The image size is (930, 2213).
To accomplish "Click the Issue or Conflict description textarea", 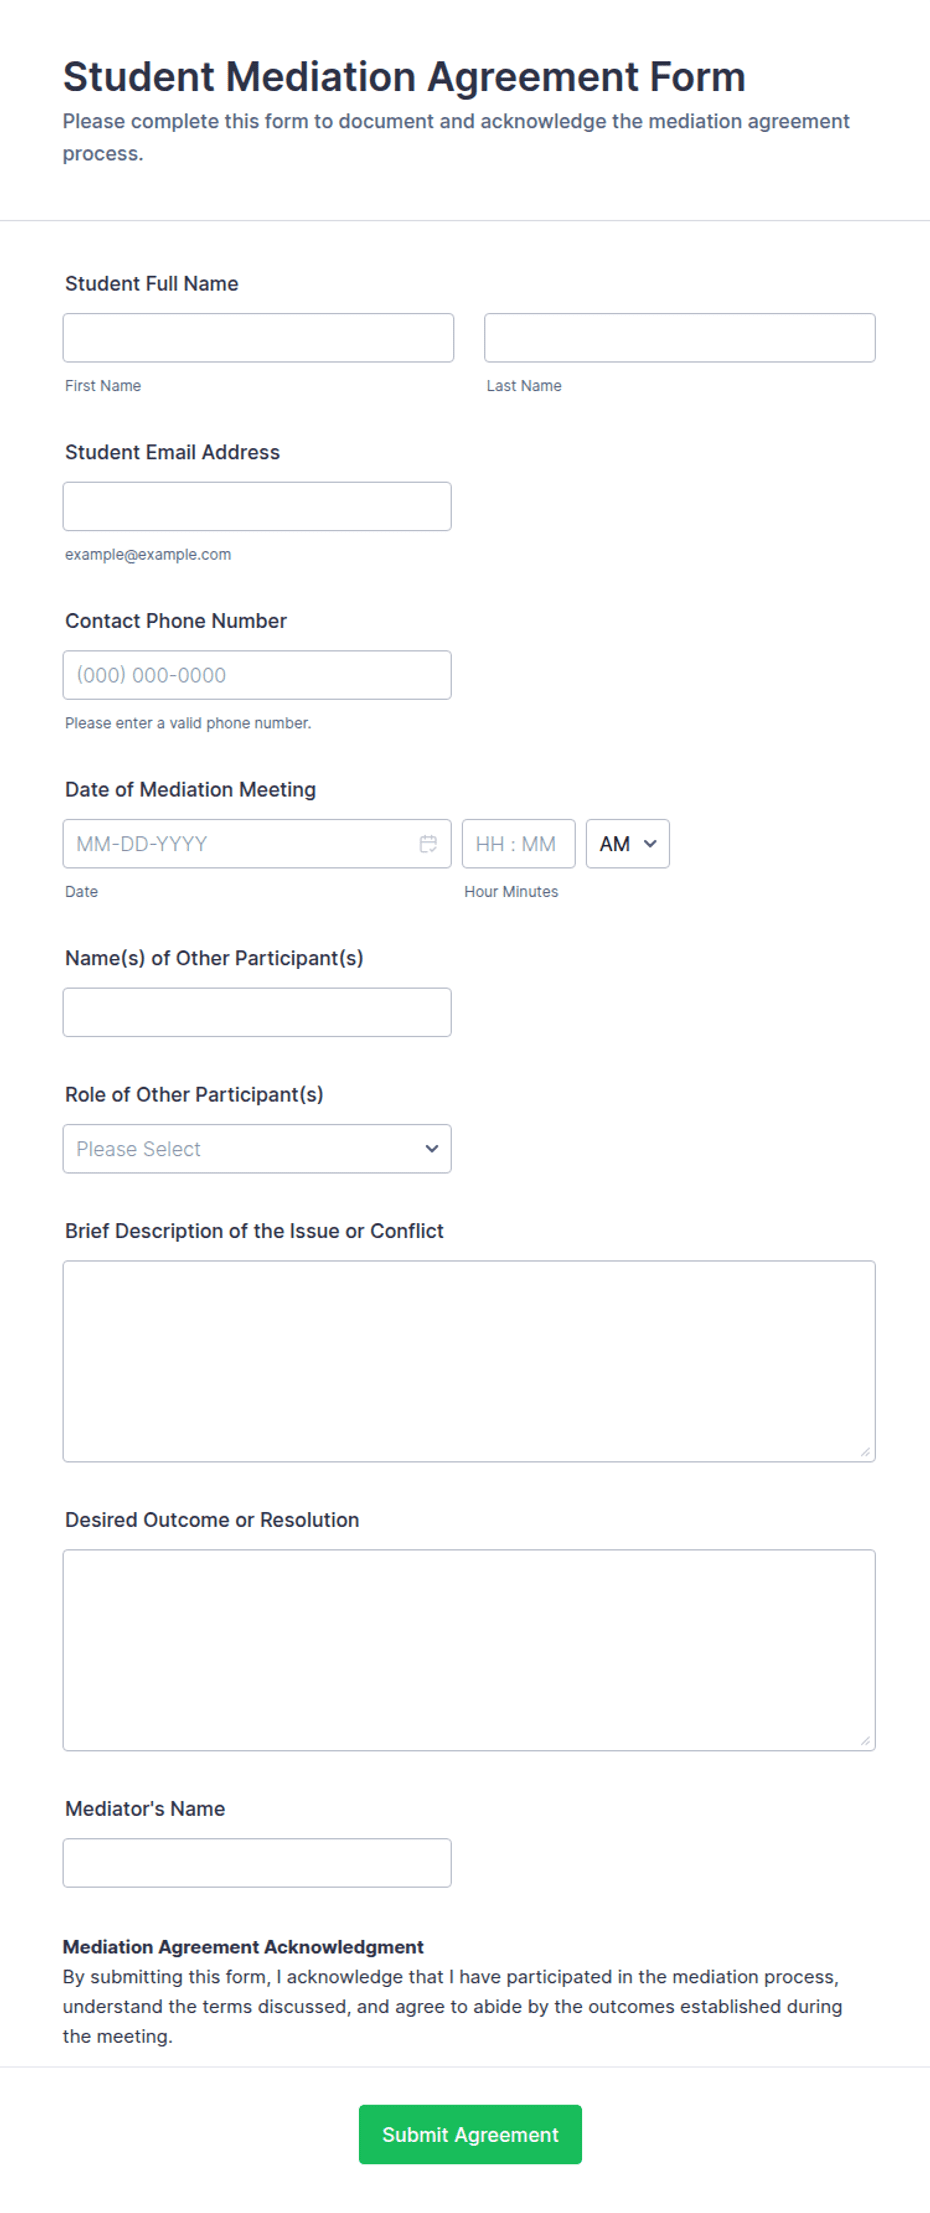I will (469, 1361).
